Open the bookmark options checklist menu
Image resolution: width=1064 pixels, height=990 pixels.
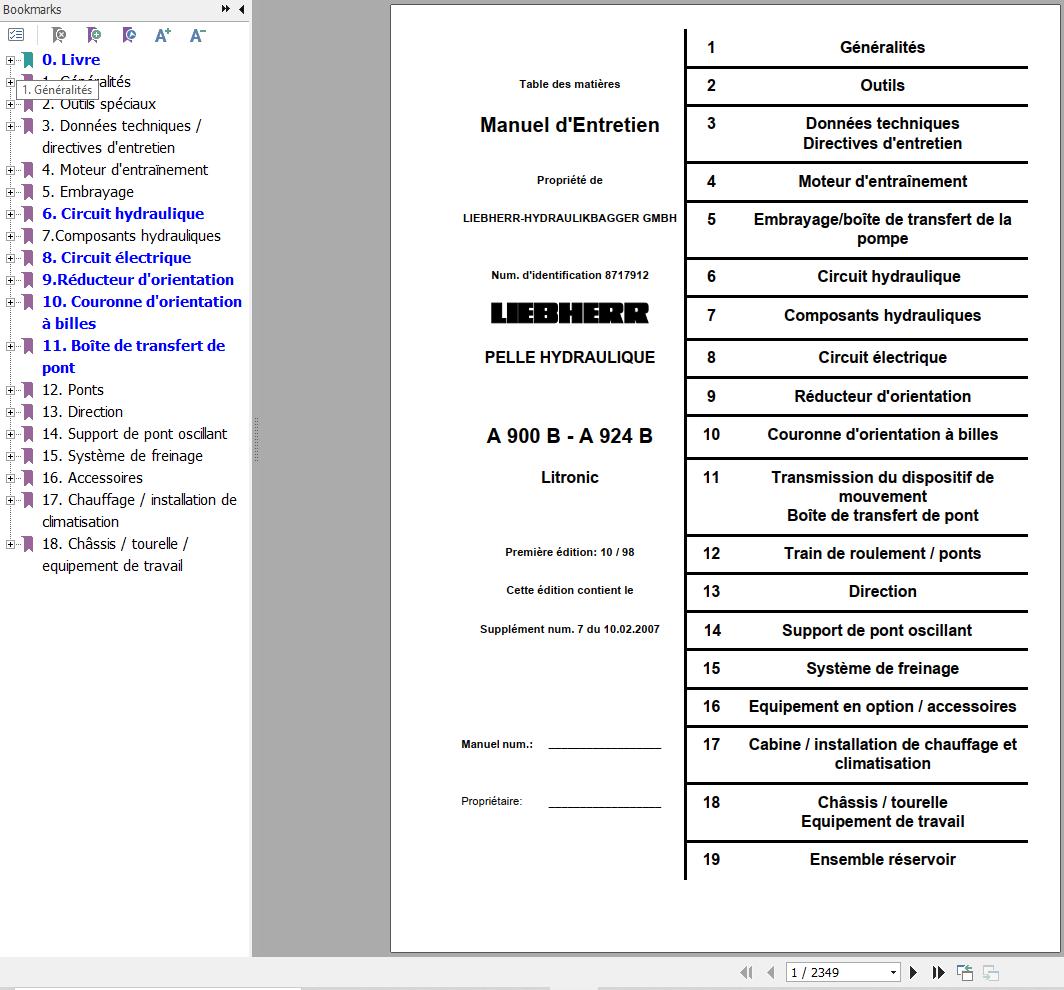pos(16,35)
